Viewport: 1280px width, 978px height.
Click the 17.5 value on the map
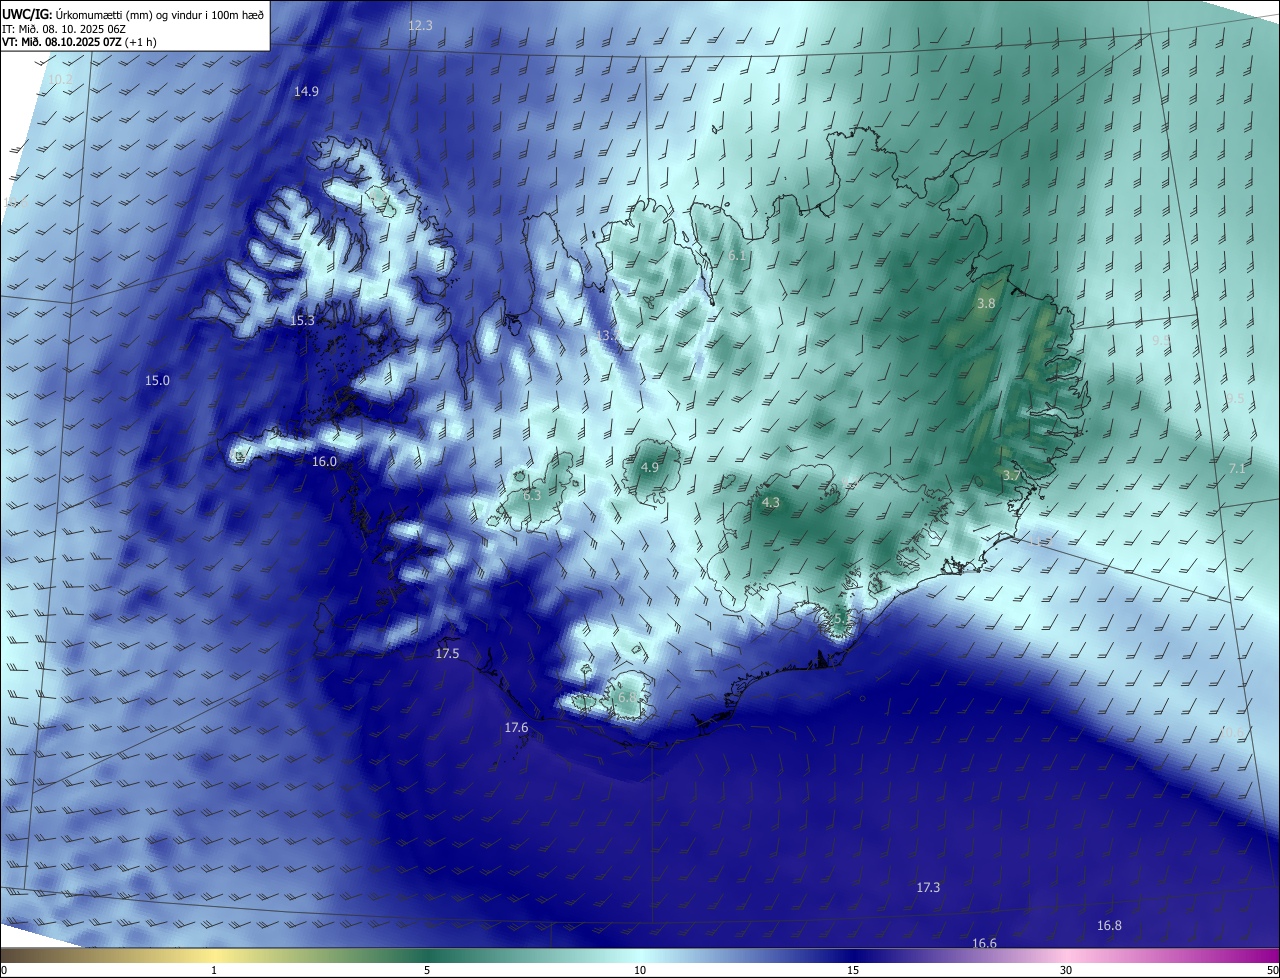447,654
